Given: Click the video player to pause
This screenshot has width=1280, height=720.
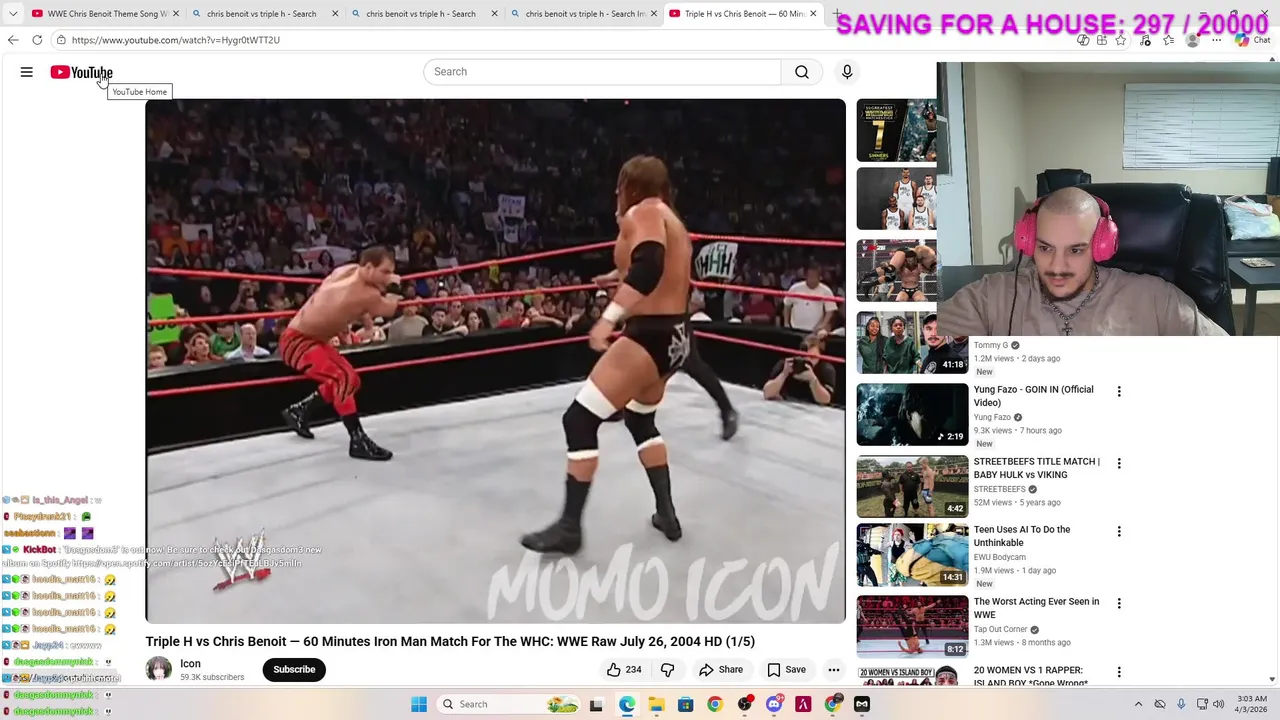Looking at the screenshot, I should click(x=495, y=360).
